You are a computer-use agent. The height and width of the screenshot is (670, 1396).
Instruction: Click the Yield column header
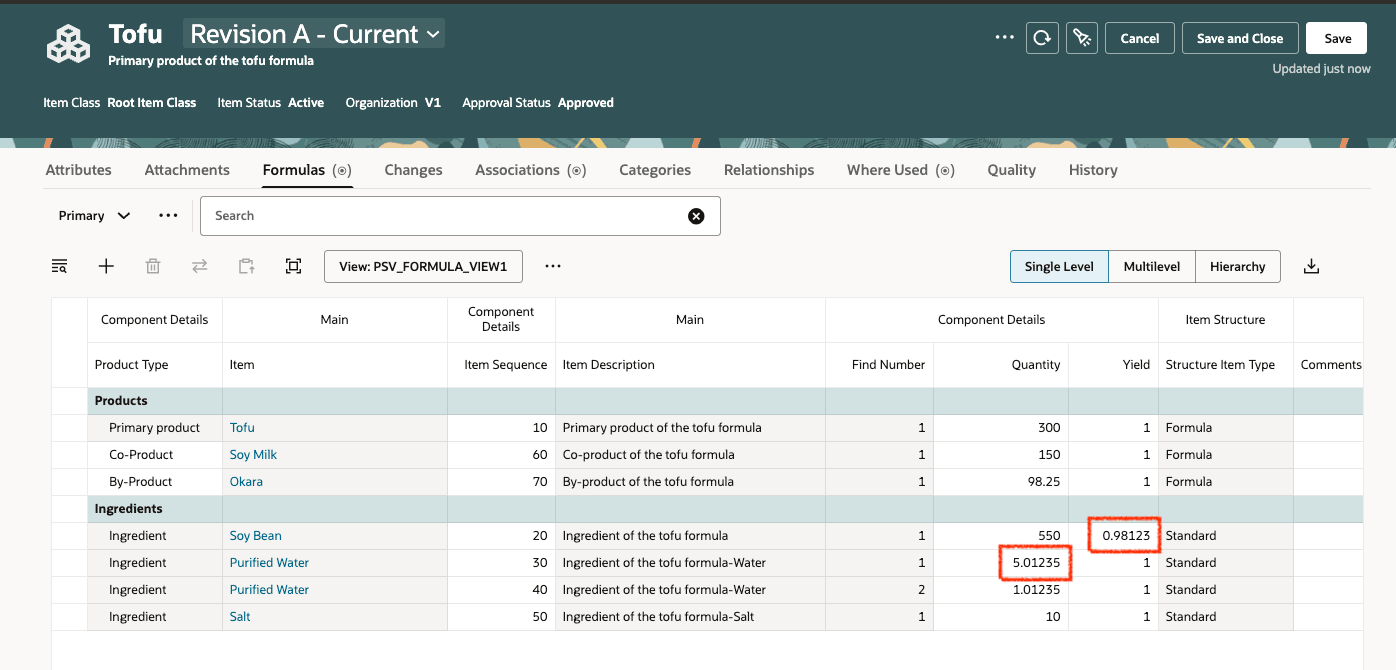(1113, 365)
